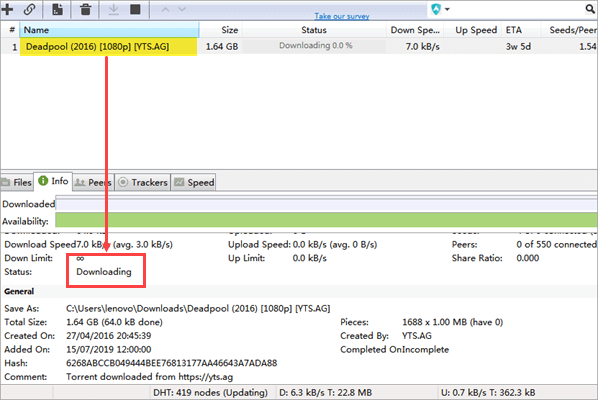The width and height of the screenshot is (598, 400).
Task: Click the Save As path text
Action: [x=198, y=308]
